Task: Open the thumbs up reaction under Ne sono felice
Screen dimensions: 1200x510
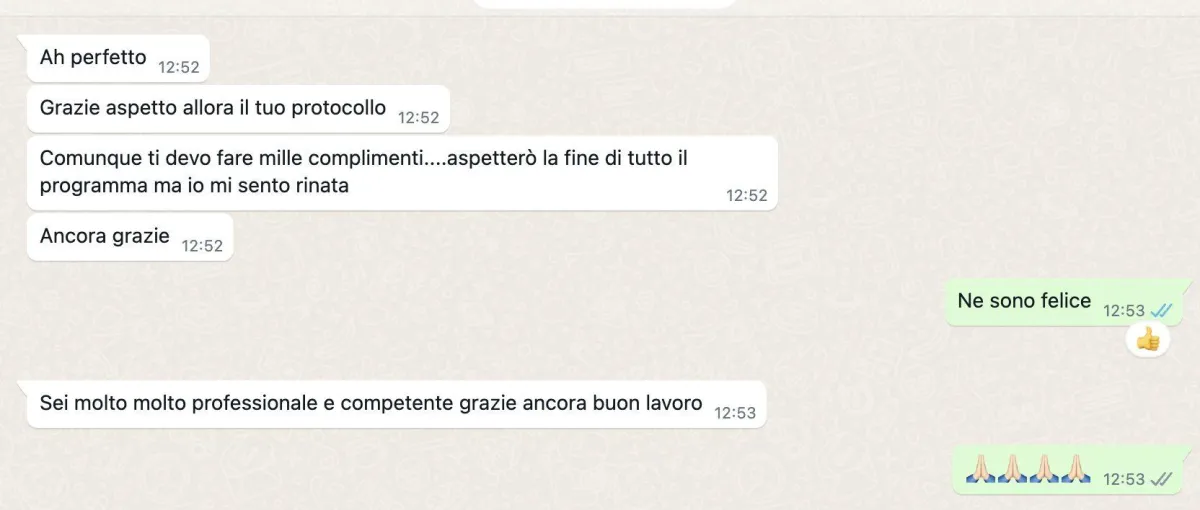Action: point(1147,340)
